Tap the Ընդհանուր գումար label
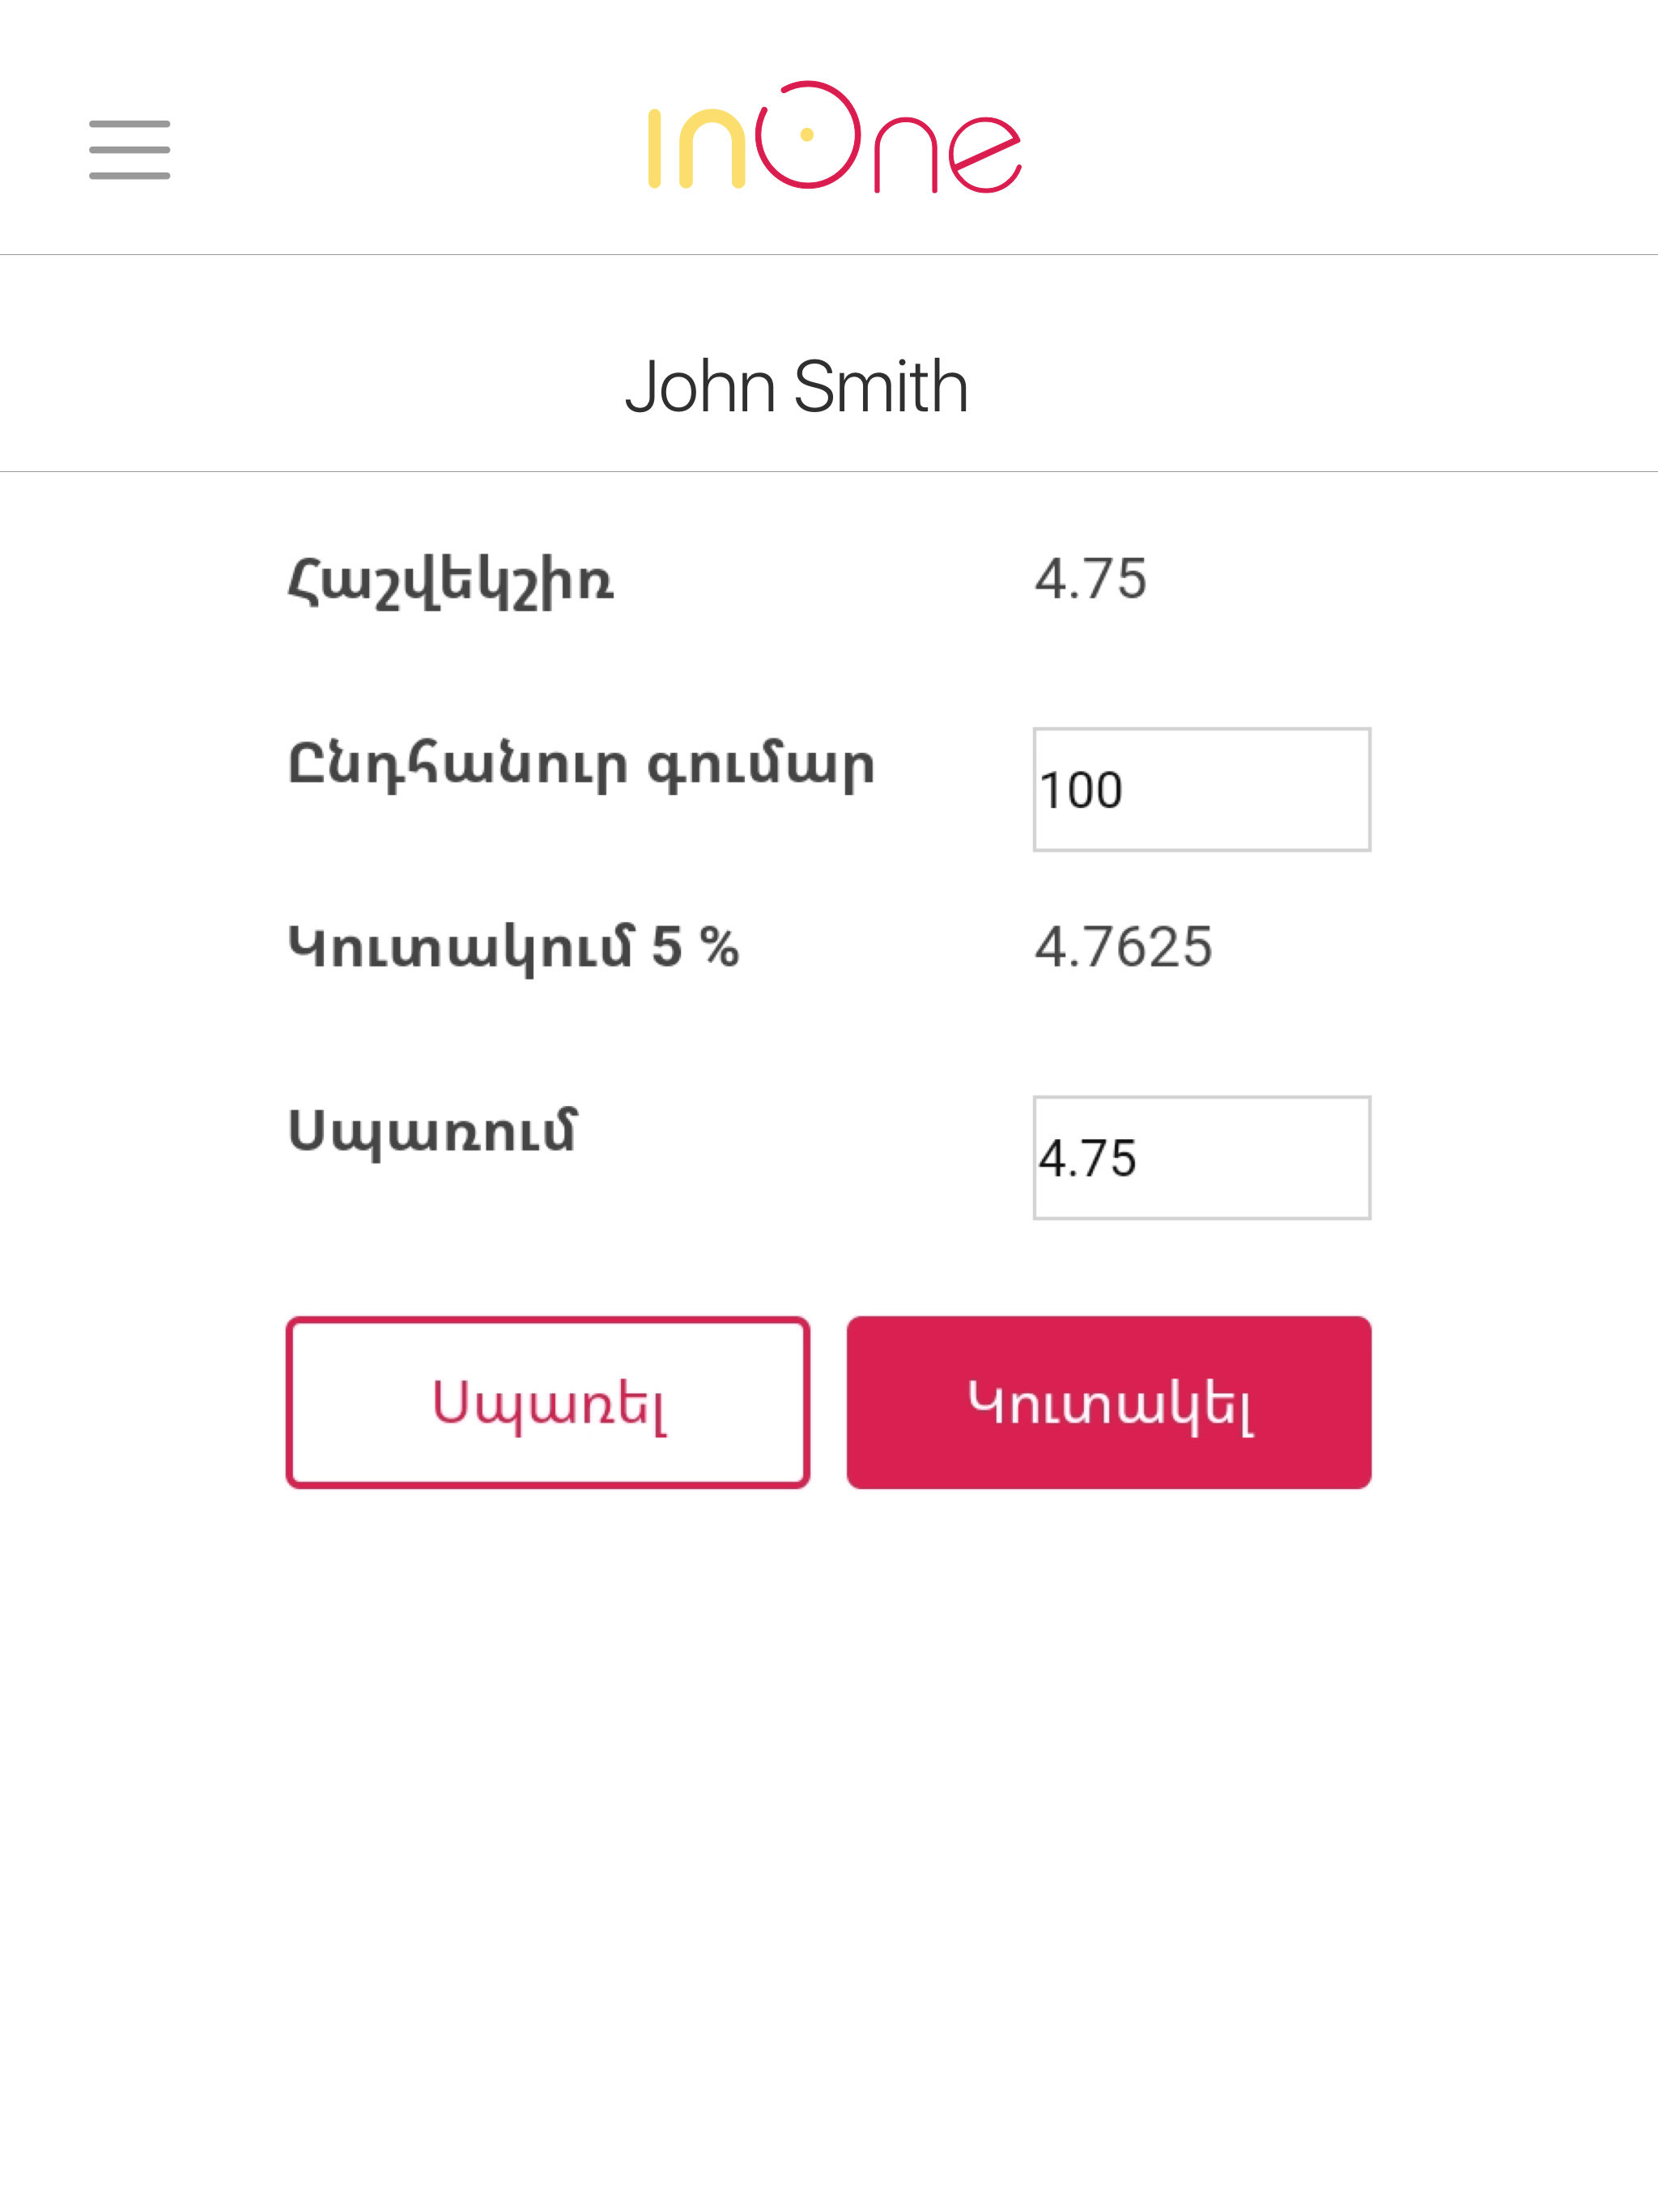This screenshot has width=1658, height=2212. pyautogui.click(x=581, y=765)
